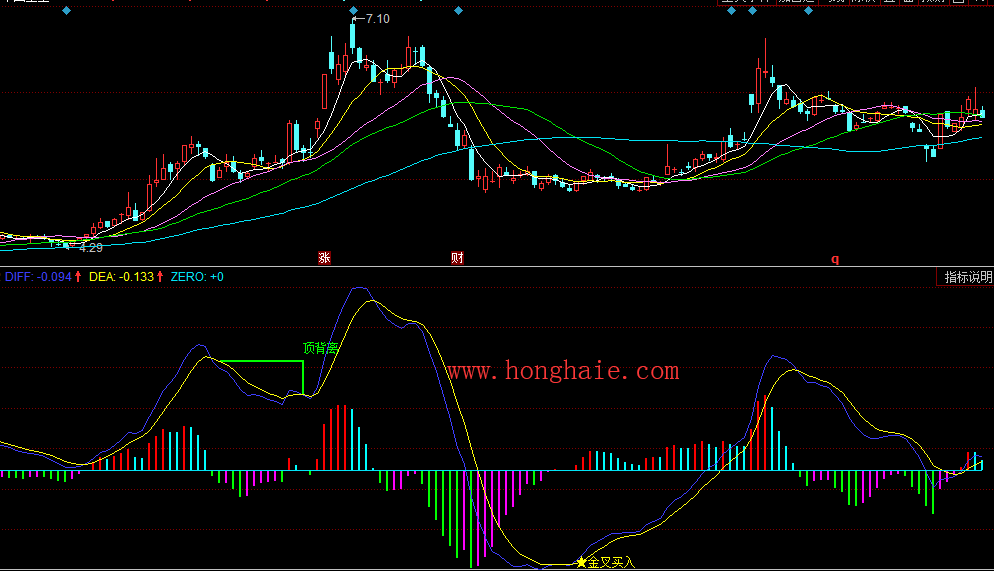Click the blue diamond above the 7.10 peak

[354, 11]
